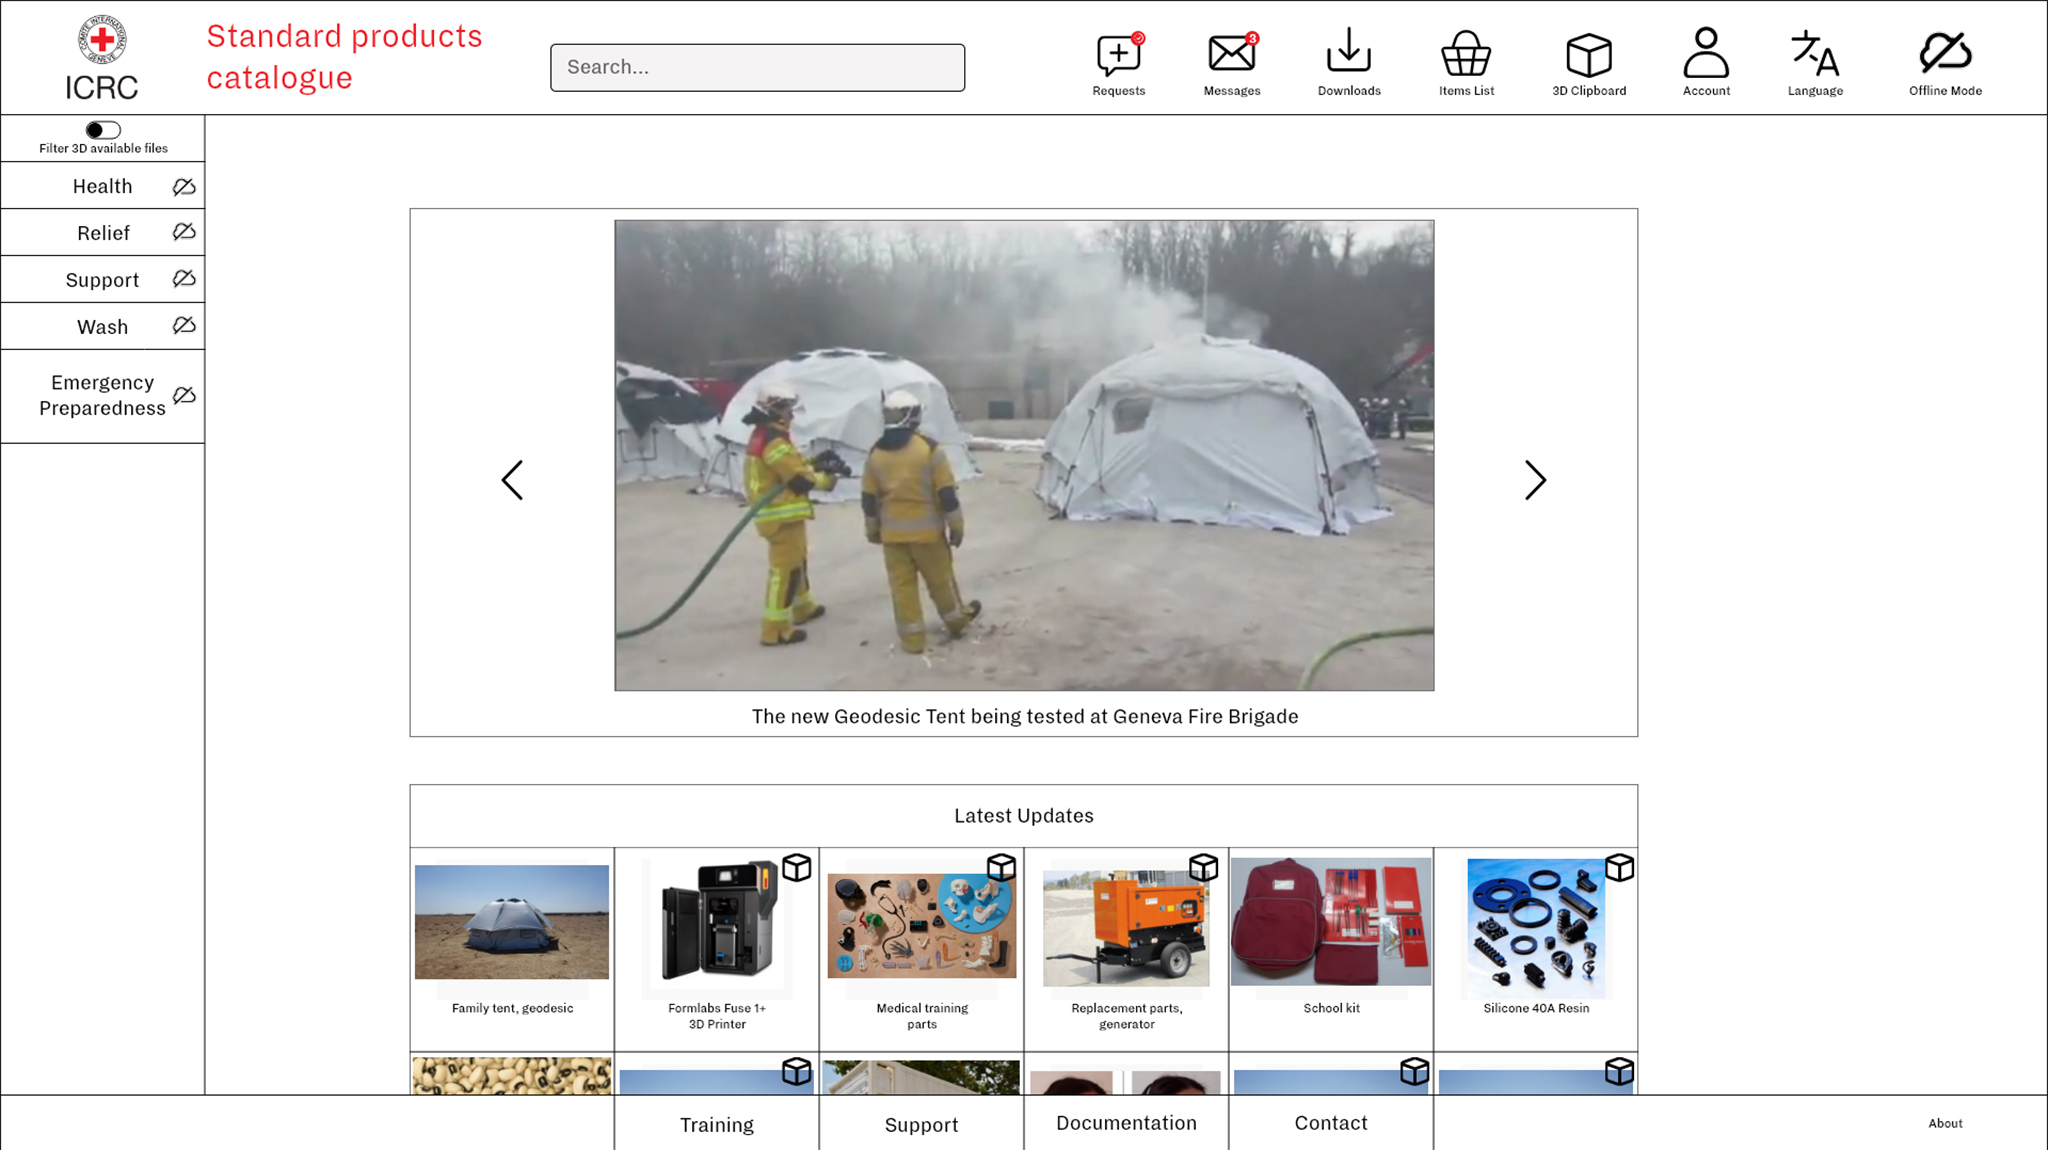This screenshot has height=1150, width=2048.
Task: Toggle Offline Mode cloud icon
Action: (x=1944, y=52)
